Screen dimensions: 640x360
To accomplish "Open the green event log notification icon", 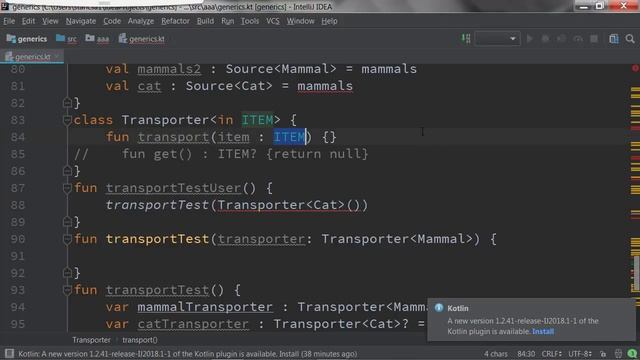I will tap(632, 354).
